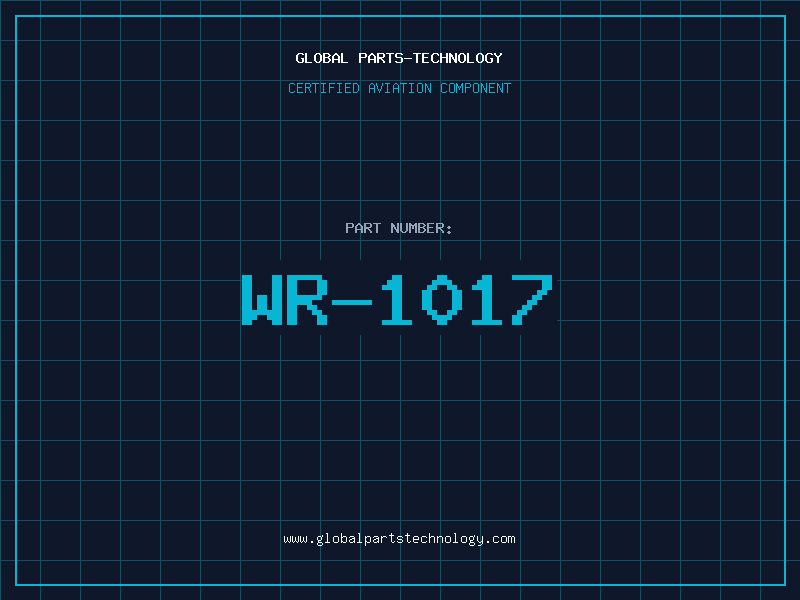Click the PART NUMBER: label

pyautogui.click(x=399, y=228)
